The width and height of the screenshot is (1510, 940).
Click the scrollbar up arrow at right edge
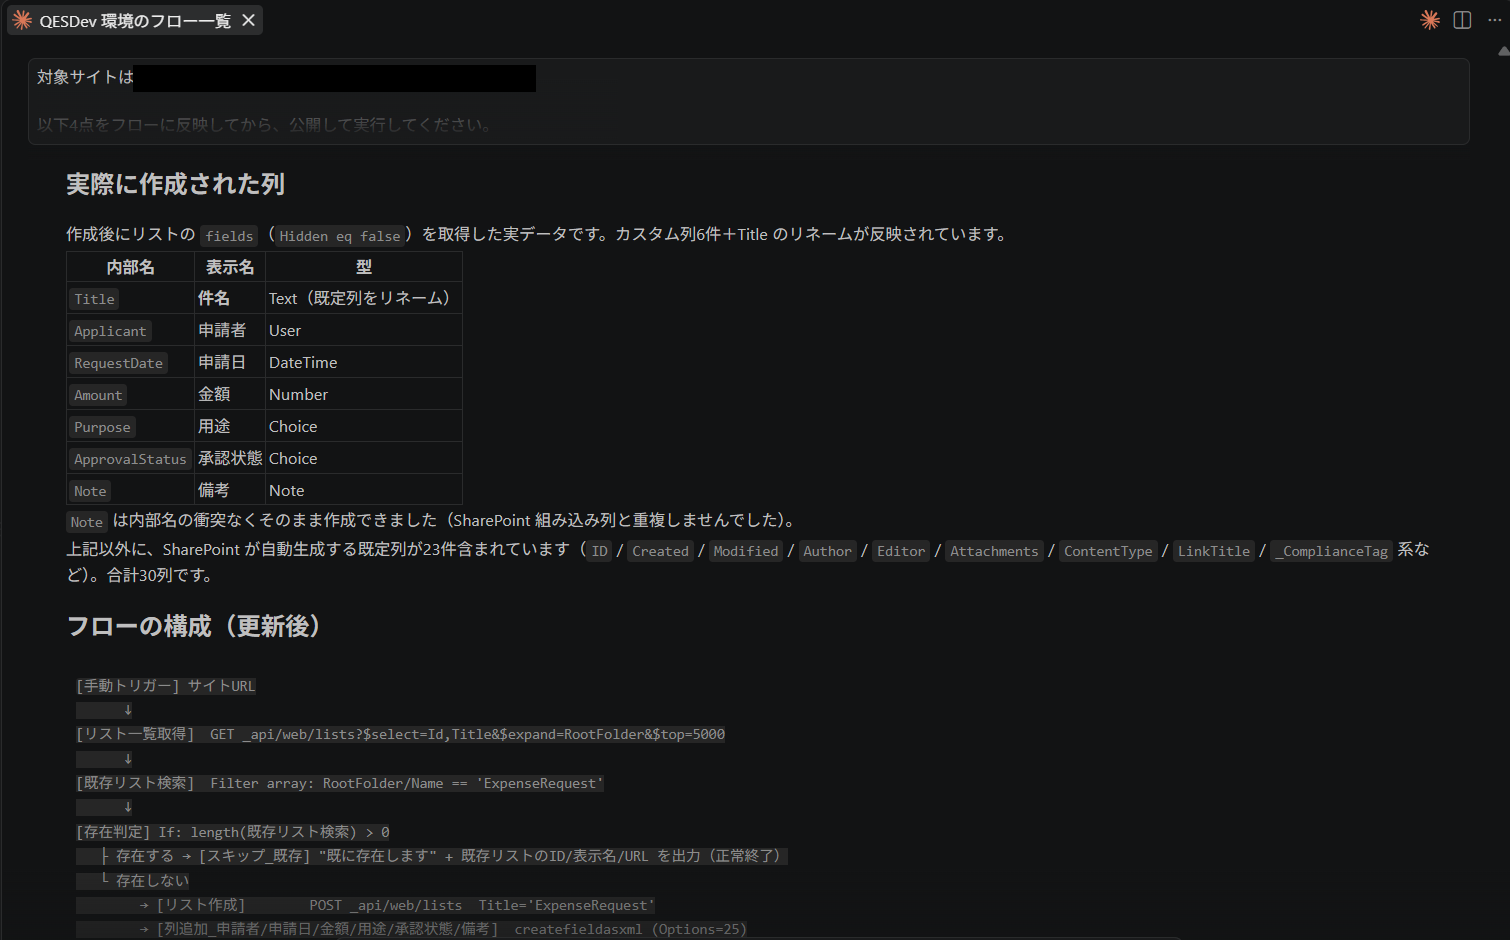[1504, 50]
